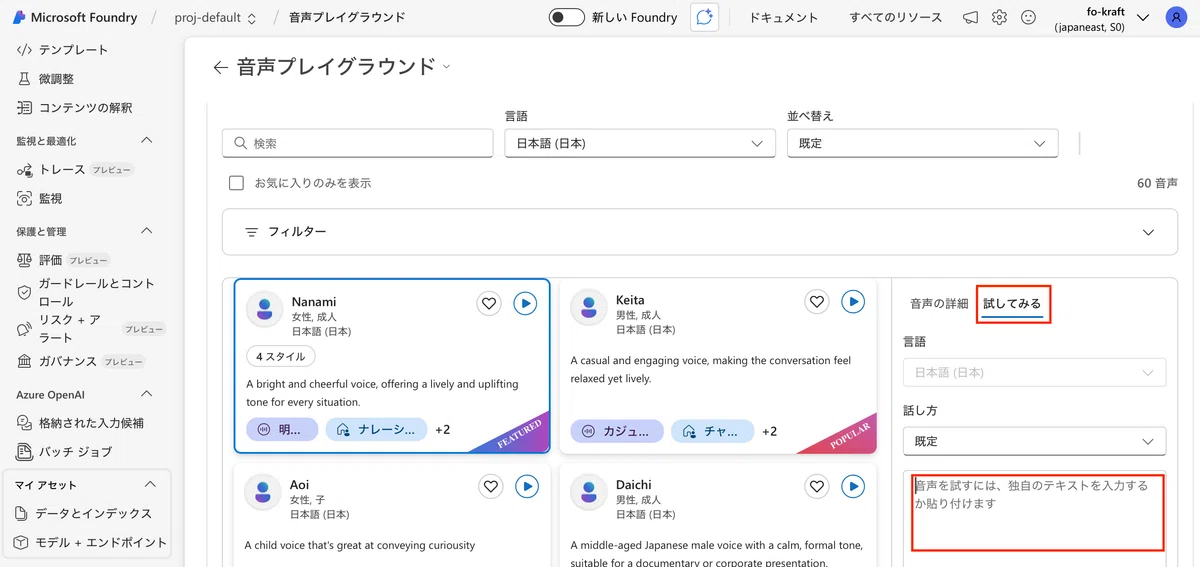Select Nanami's ナレーシ... style chip
The image size is (1200, 567).
[x=377, y=429]
